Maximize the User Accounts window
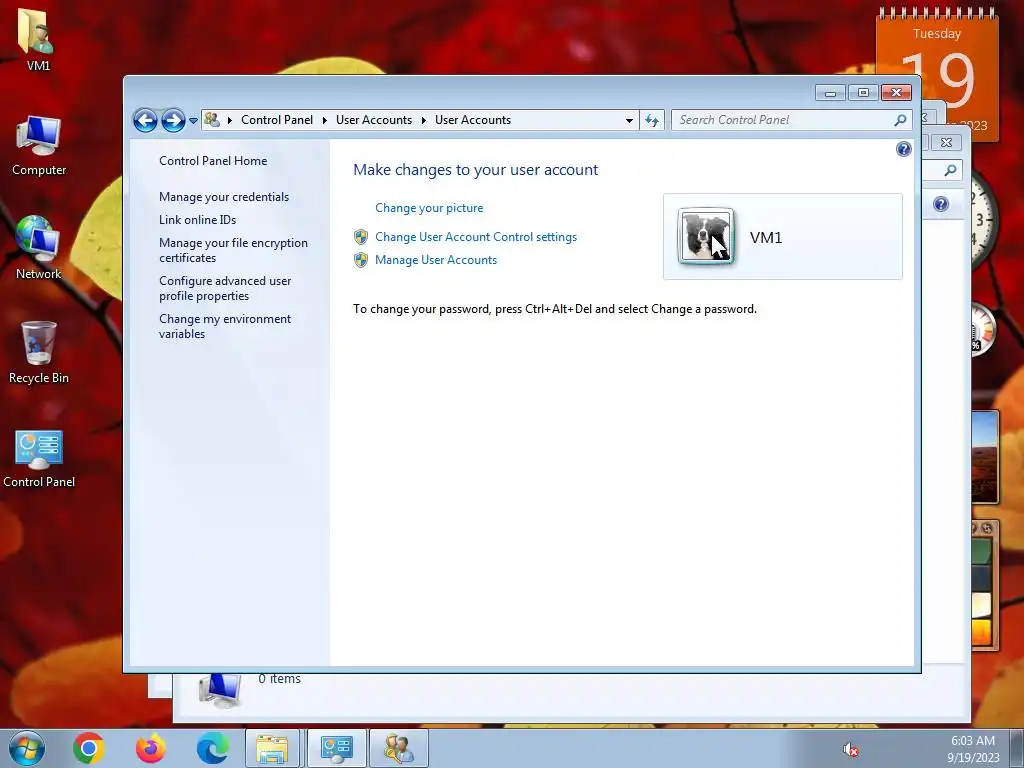The height and width of the screenshot is (768, 1024). (x=863, y=93)
